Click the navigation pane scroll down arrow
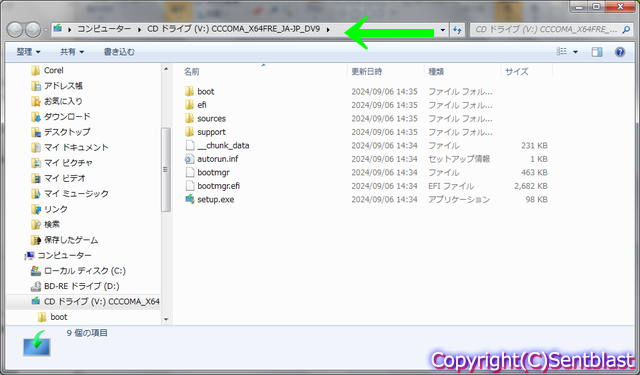The height and width of the screenshot is (375, 640). pos(166,320)
